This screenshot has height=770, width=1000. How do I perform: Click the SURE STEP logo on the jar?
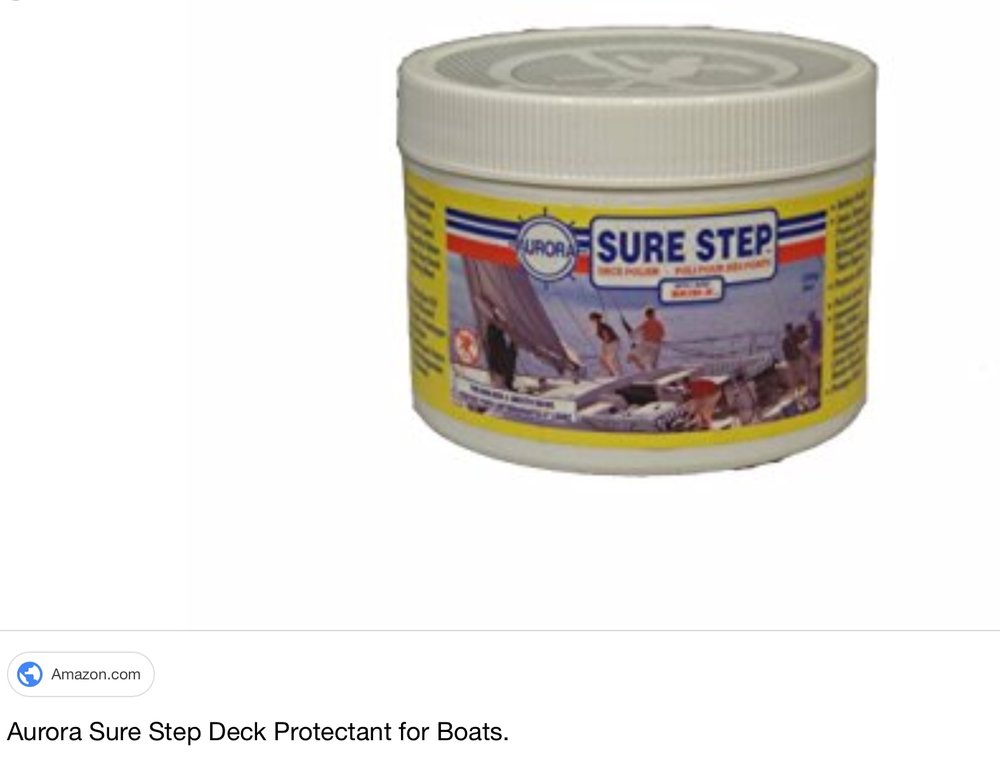683,246
